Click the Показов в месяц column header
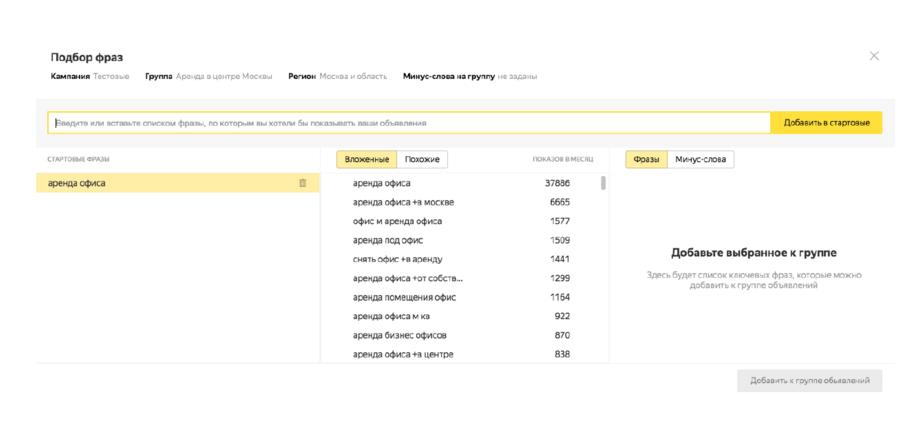 (x=563, y=160)
